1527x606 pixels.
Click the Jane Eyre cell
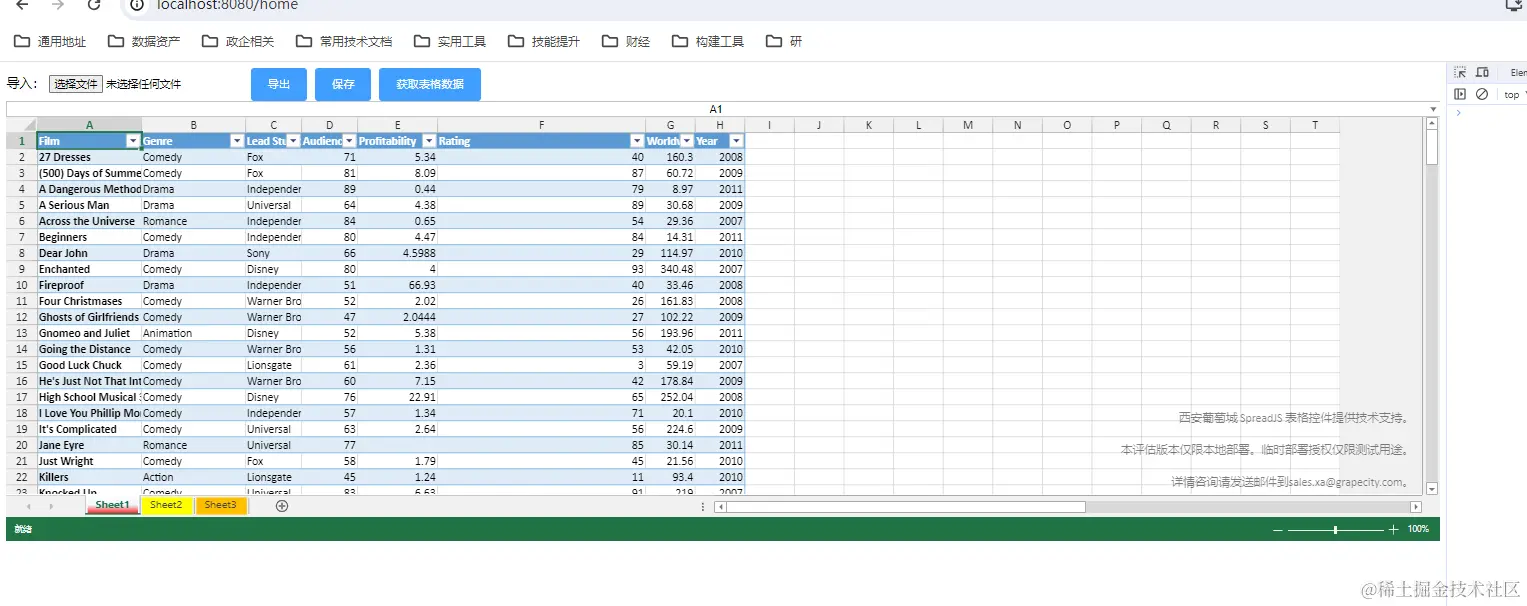(x=89, y=445)
